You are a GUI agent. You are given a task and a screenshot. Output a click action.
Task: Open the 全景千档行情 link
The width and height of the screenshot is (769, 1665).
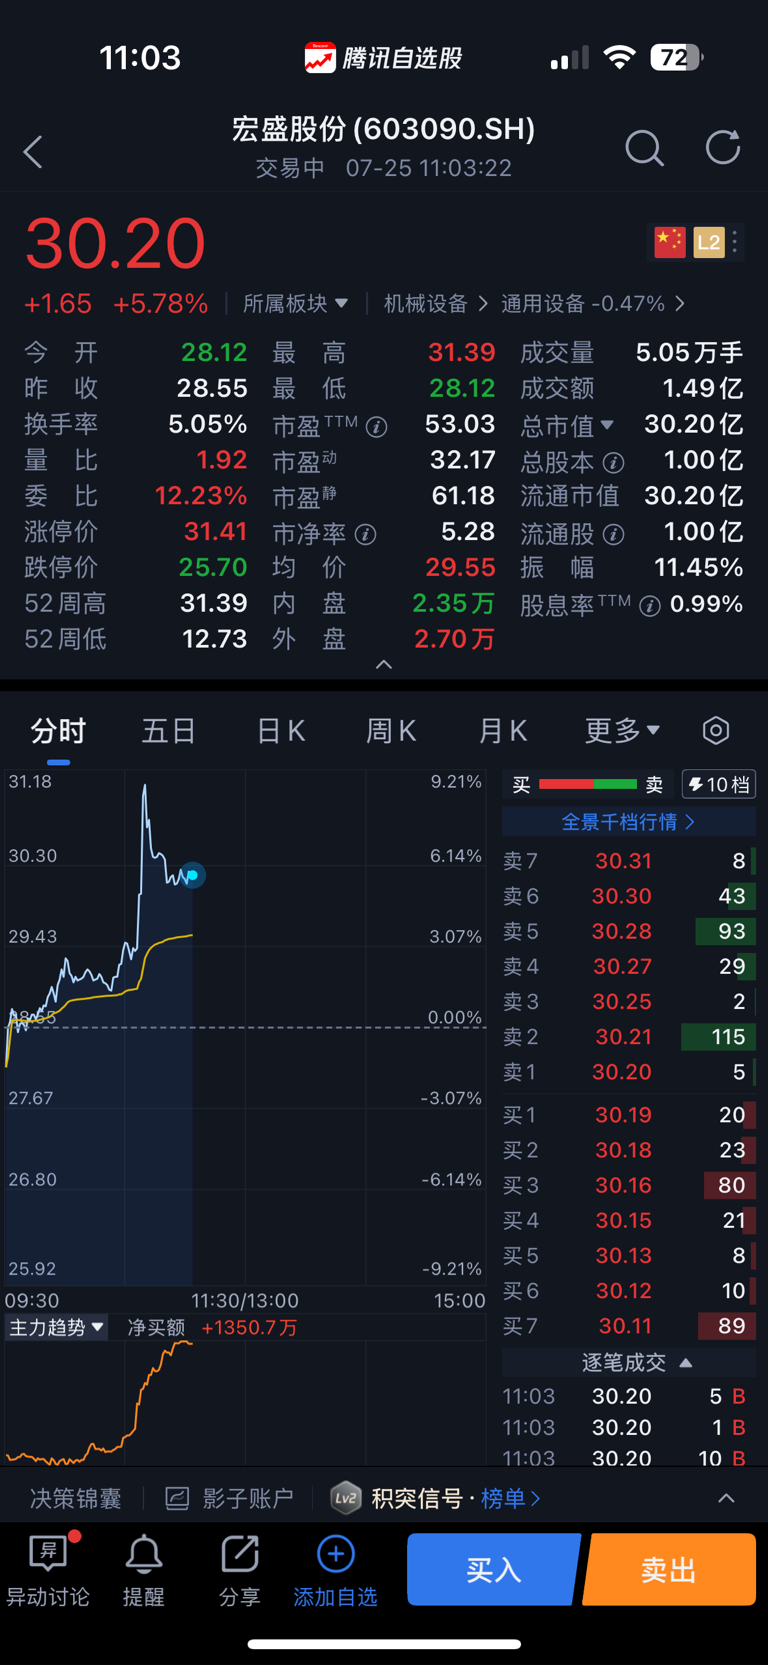(628, 822)
